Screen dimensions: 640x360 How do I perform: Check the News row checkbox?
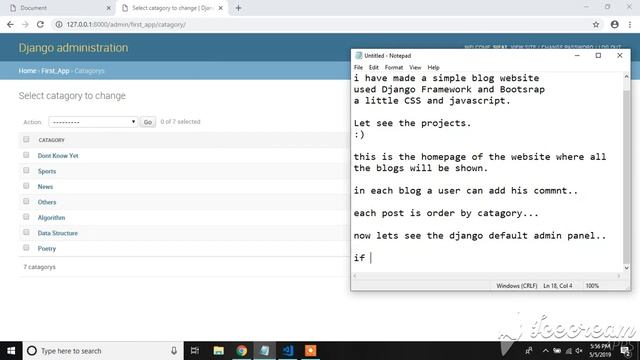click(26, 186)
